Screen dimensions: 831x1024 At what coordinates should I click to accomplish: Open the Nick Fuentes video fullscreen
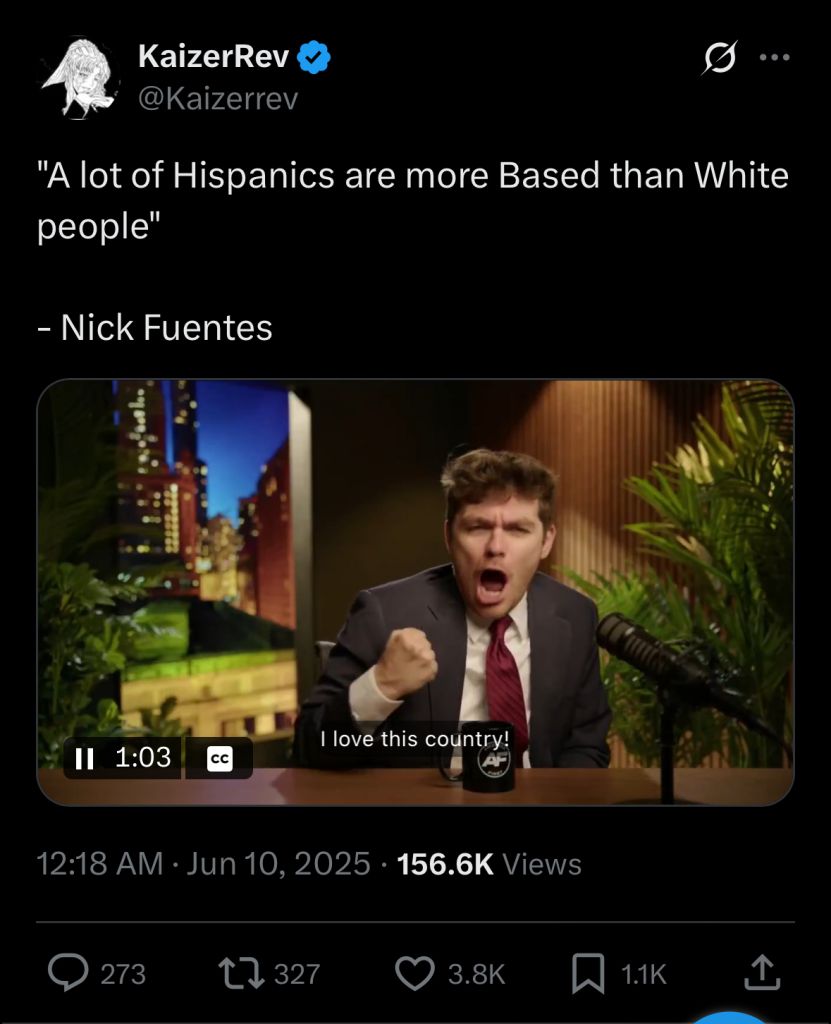click(416, 592)
